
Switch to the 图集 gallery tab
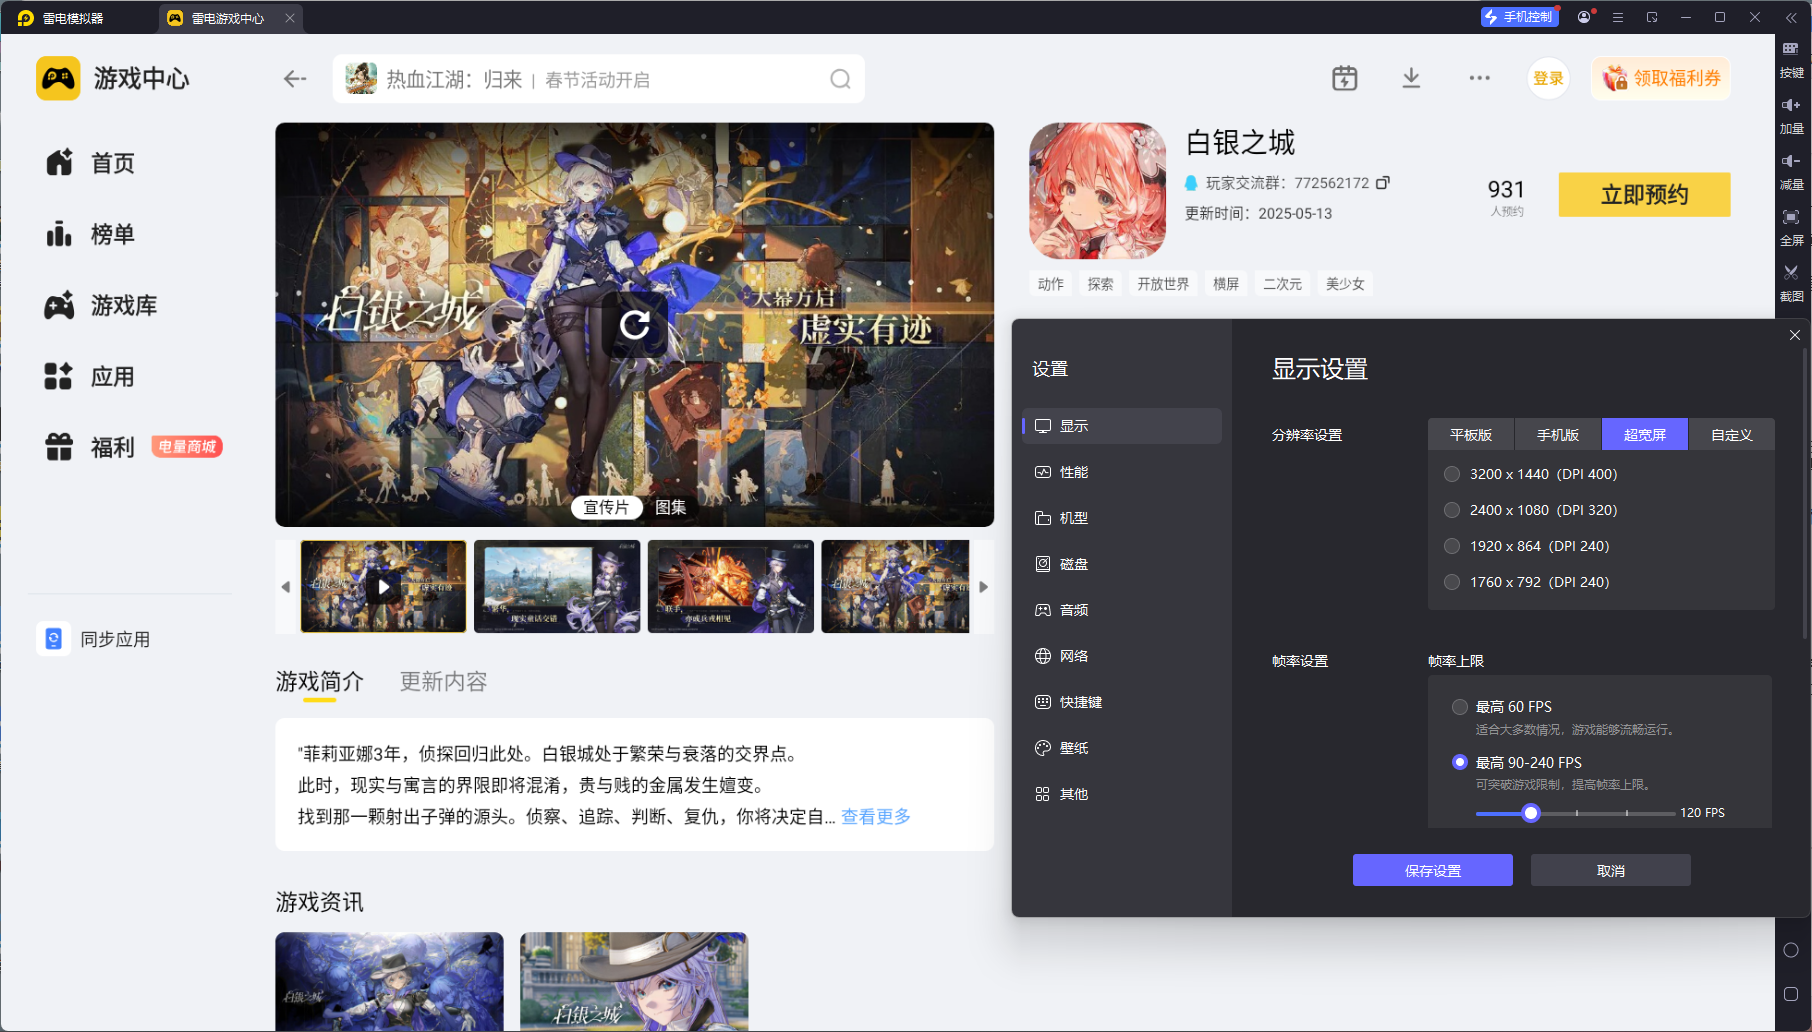coord(670,507)
